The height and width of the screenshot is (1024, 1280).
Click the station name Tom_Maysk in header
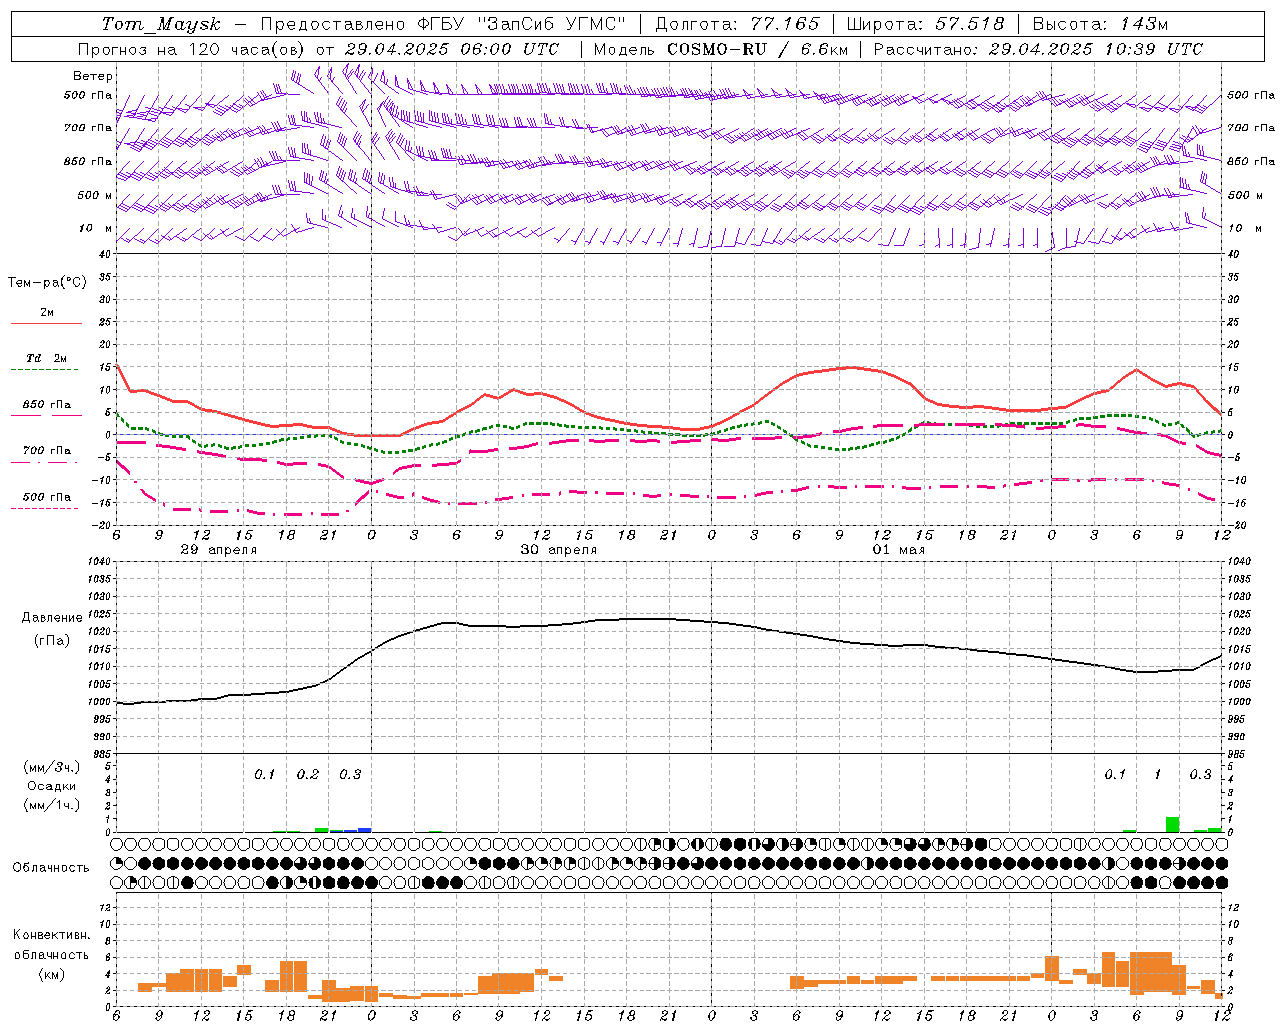(161, 24)
